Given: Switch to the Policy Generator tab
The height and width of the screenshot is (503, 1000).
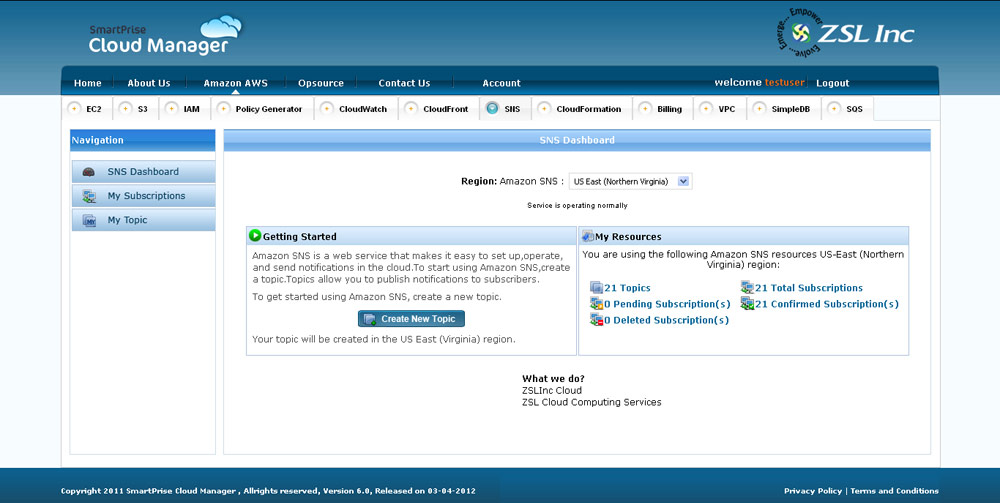Looking at the screenshot, I should coord(262,109).
